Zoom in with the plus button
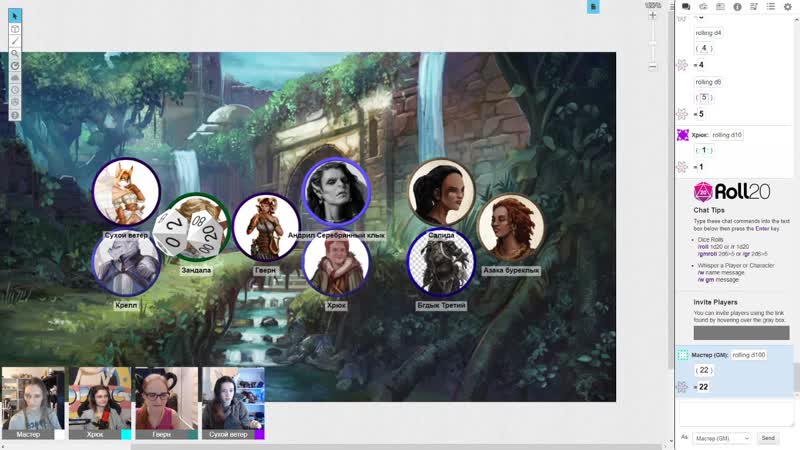The width and height of the screenshot is (800, 450). coord(653,16)
